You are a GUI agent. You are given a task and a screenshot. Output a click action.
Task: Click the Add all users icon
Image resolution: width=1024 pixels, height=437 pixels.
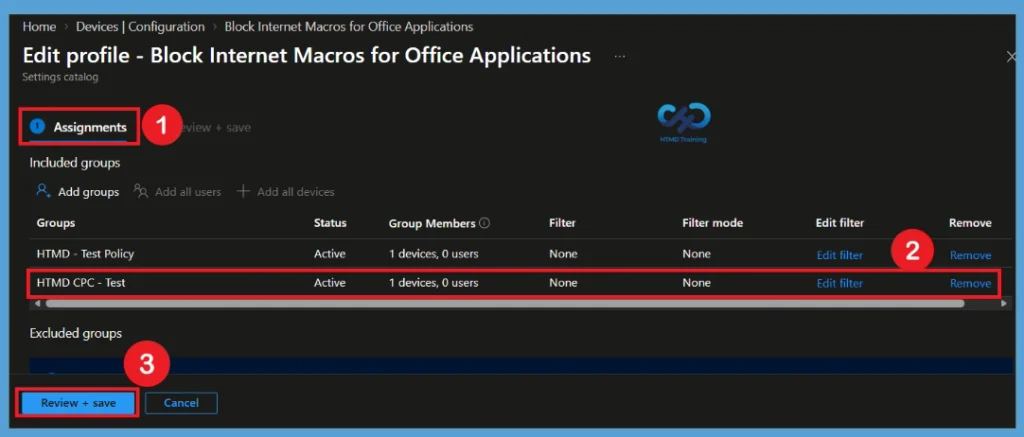pos(140,191)
